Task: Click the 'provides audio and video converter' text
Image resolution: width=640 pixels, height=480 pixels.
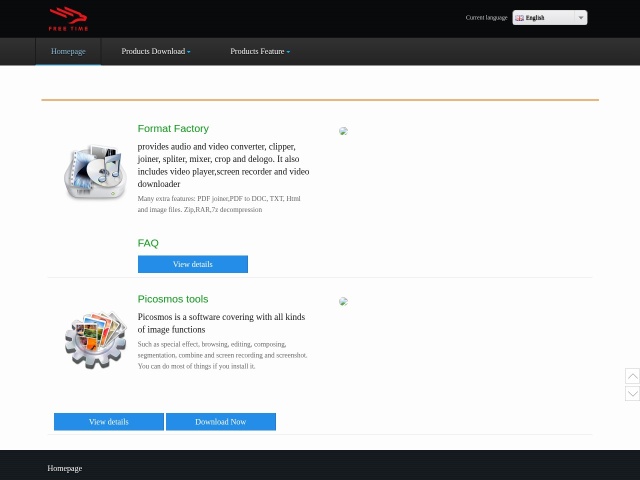Action: click(223, 165)
